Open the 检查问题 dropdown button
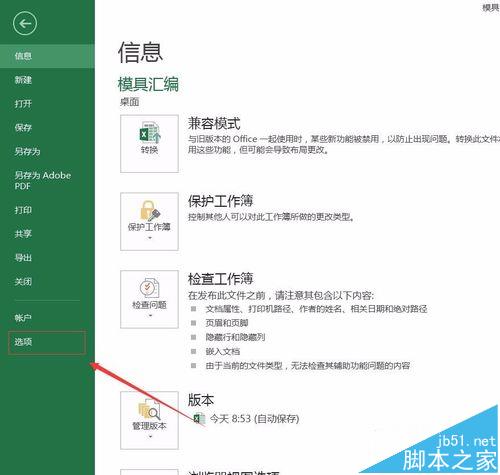 (149, 299)
